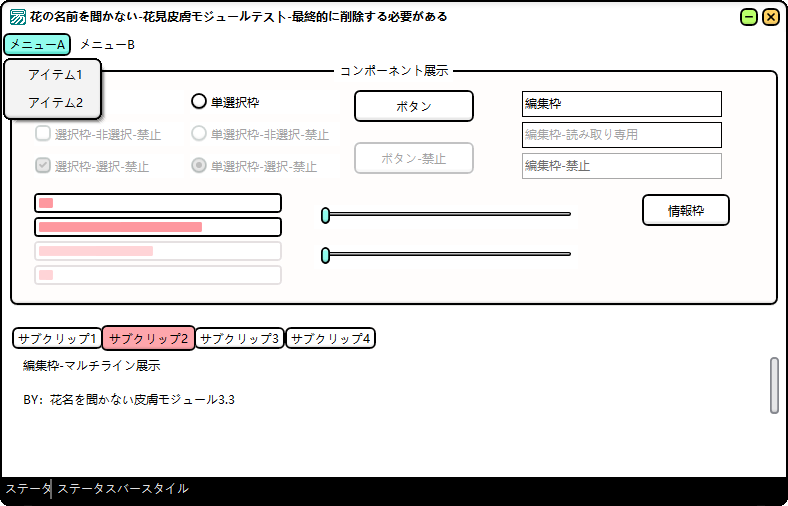Close the window with the orange X button
The width and height of the screenshot is (788, 506).
click(771, 17)
